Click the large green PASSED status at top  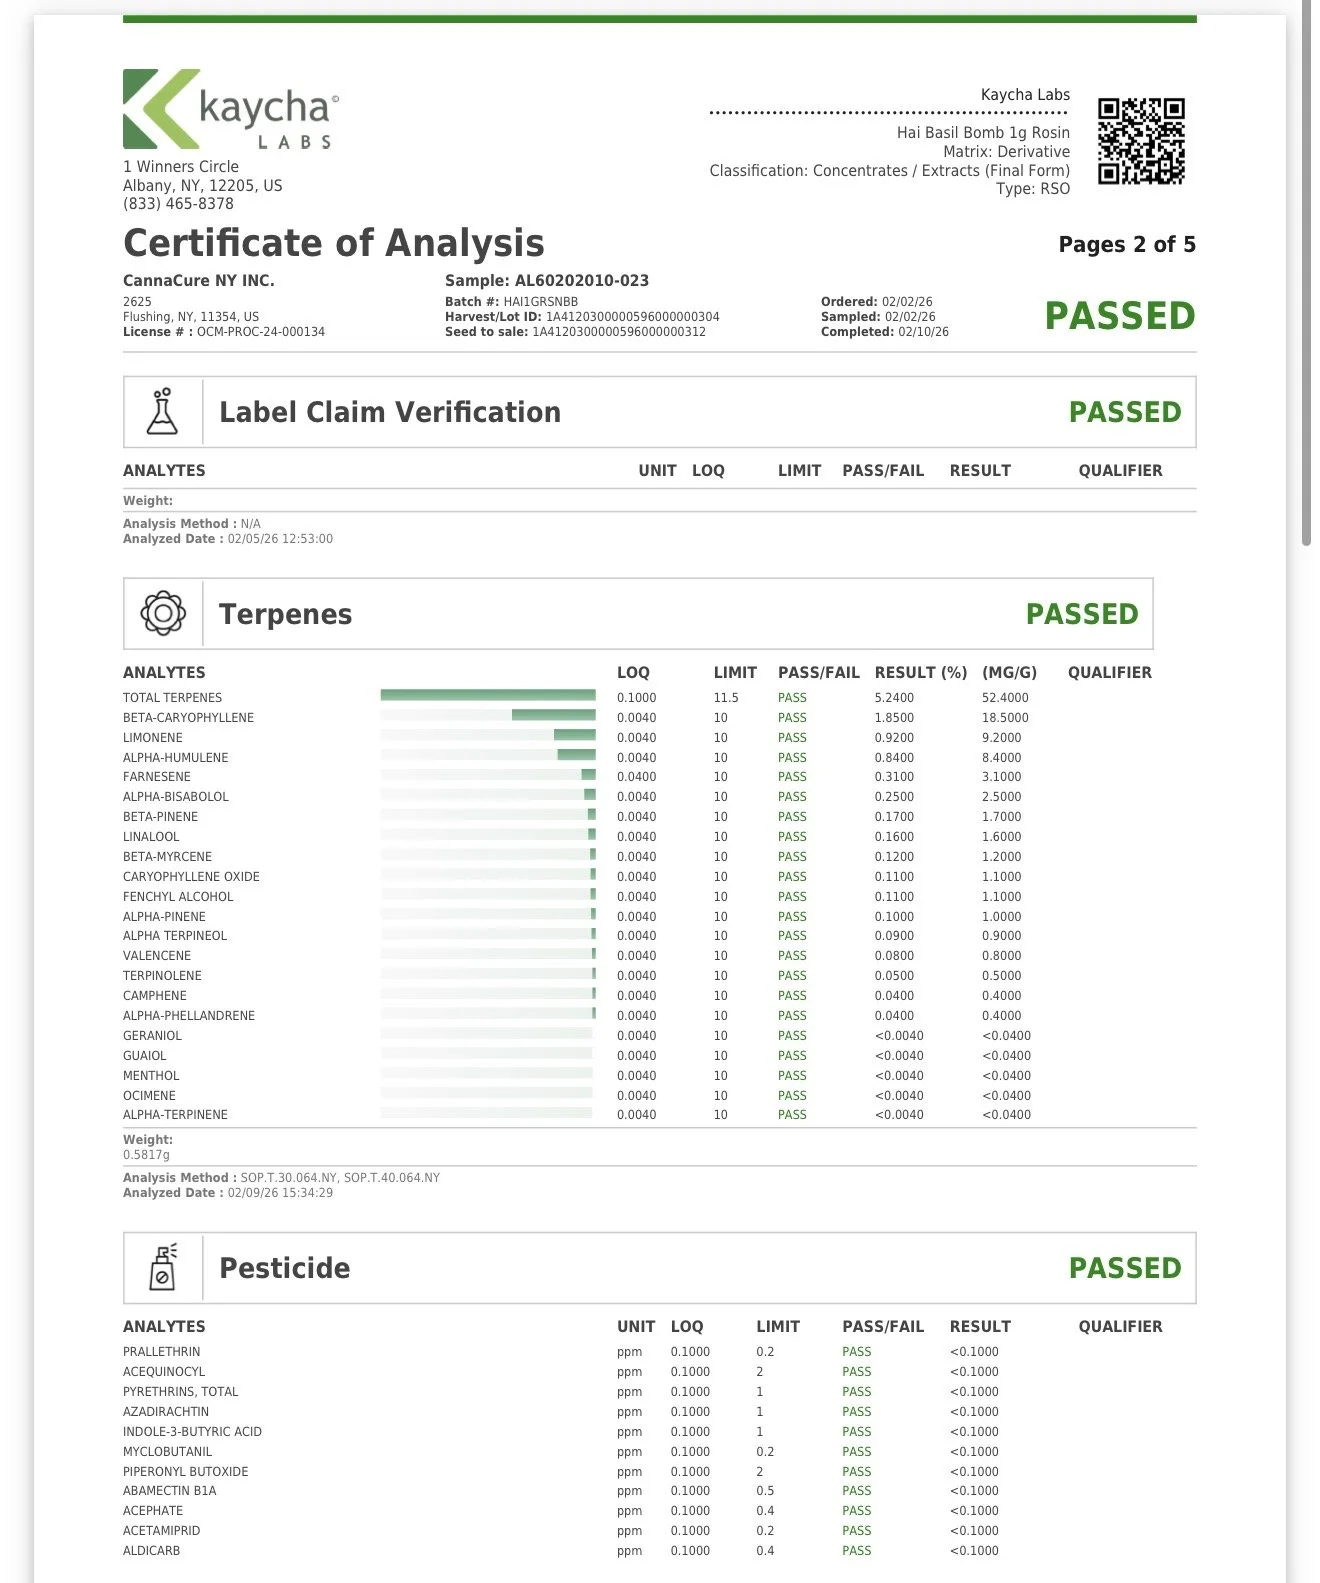1120,316
